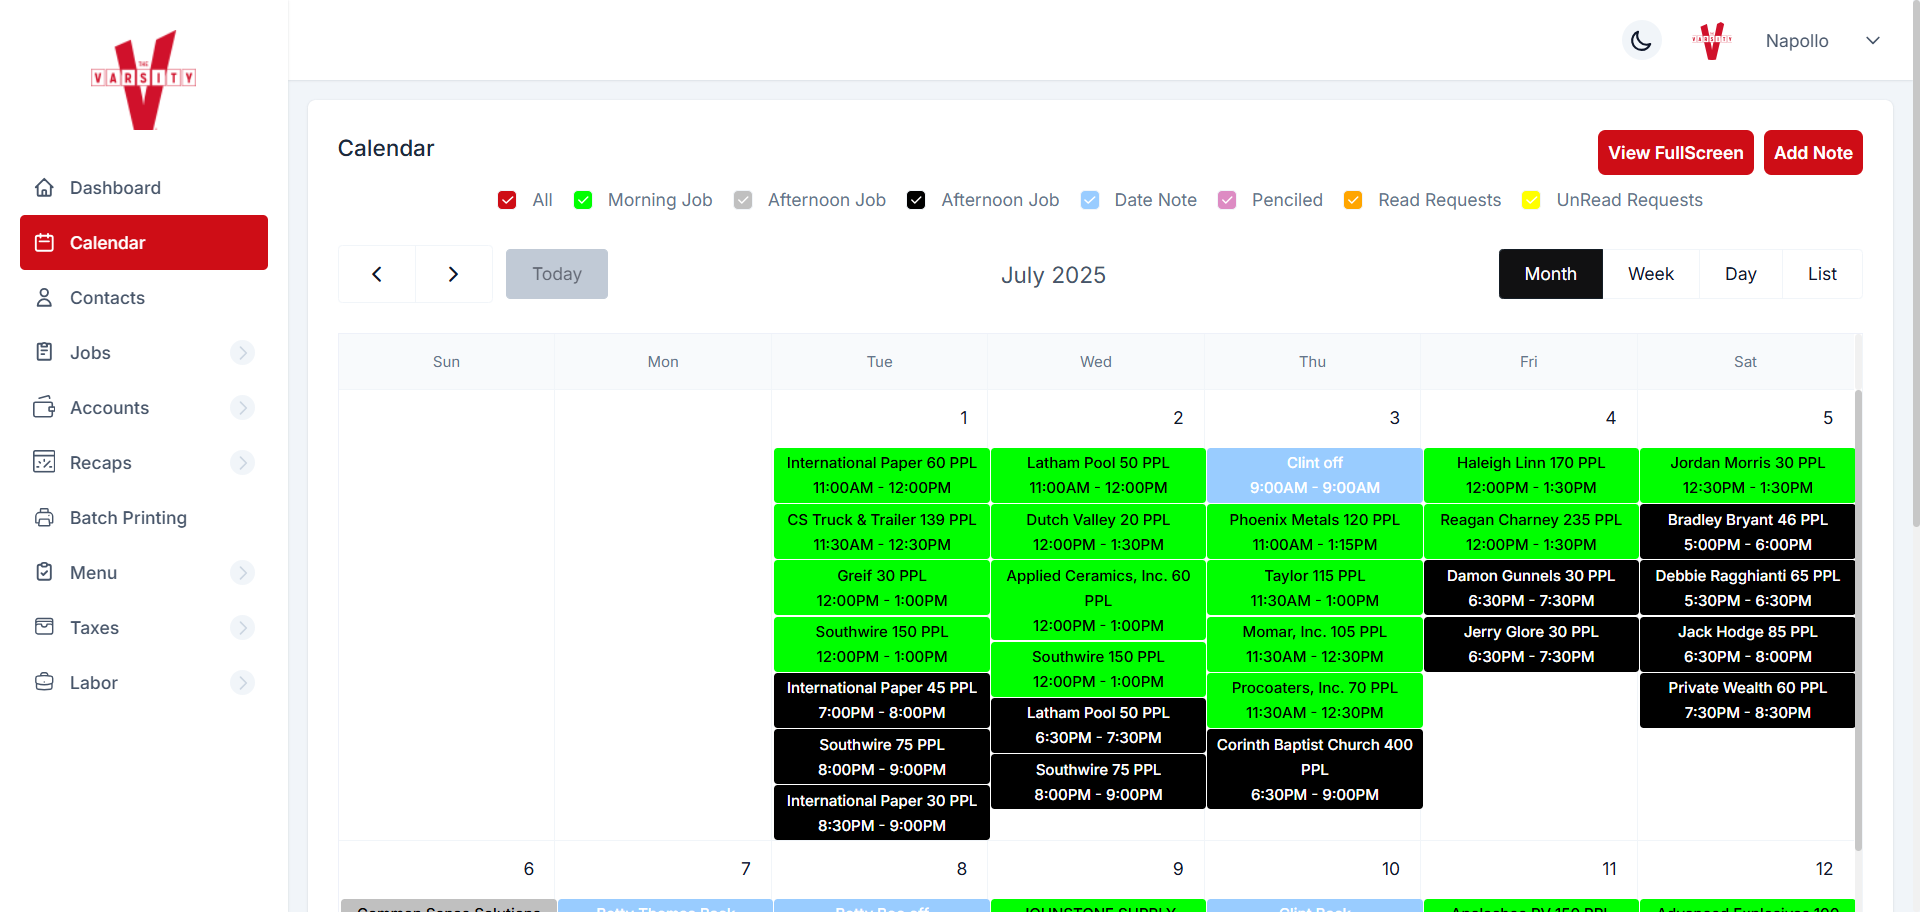Click the Varsity logo in sidebar
1920x912 pixels.
(x=144, y=79)
